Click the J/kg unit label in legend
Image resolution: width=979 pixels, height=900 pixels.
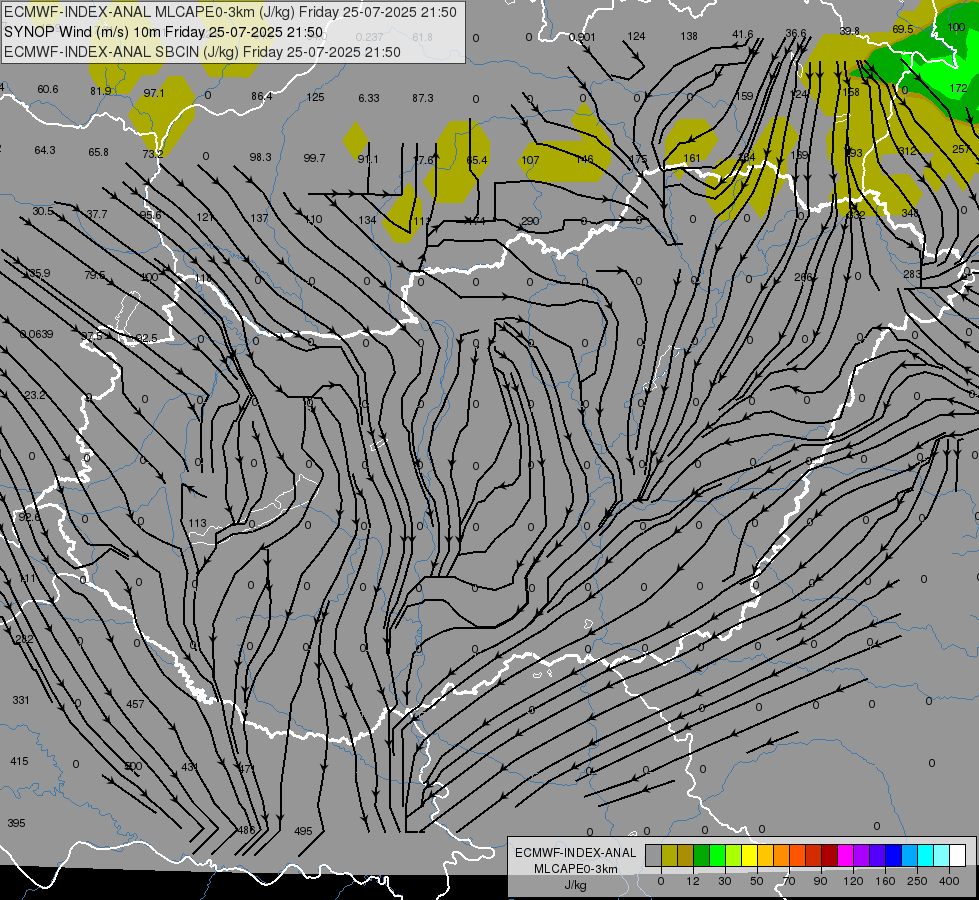click(x=576, y=885)
